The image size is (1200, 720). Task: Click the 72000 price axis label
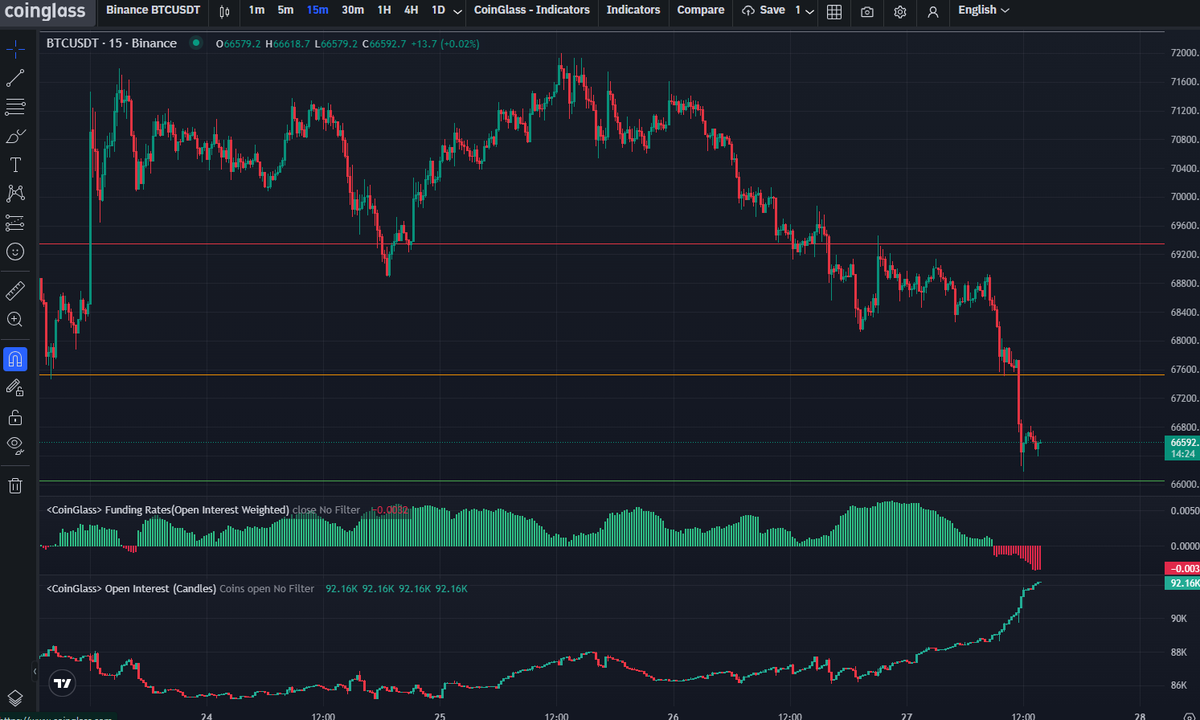coord(1184,53)
